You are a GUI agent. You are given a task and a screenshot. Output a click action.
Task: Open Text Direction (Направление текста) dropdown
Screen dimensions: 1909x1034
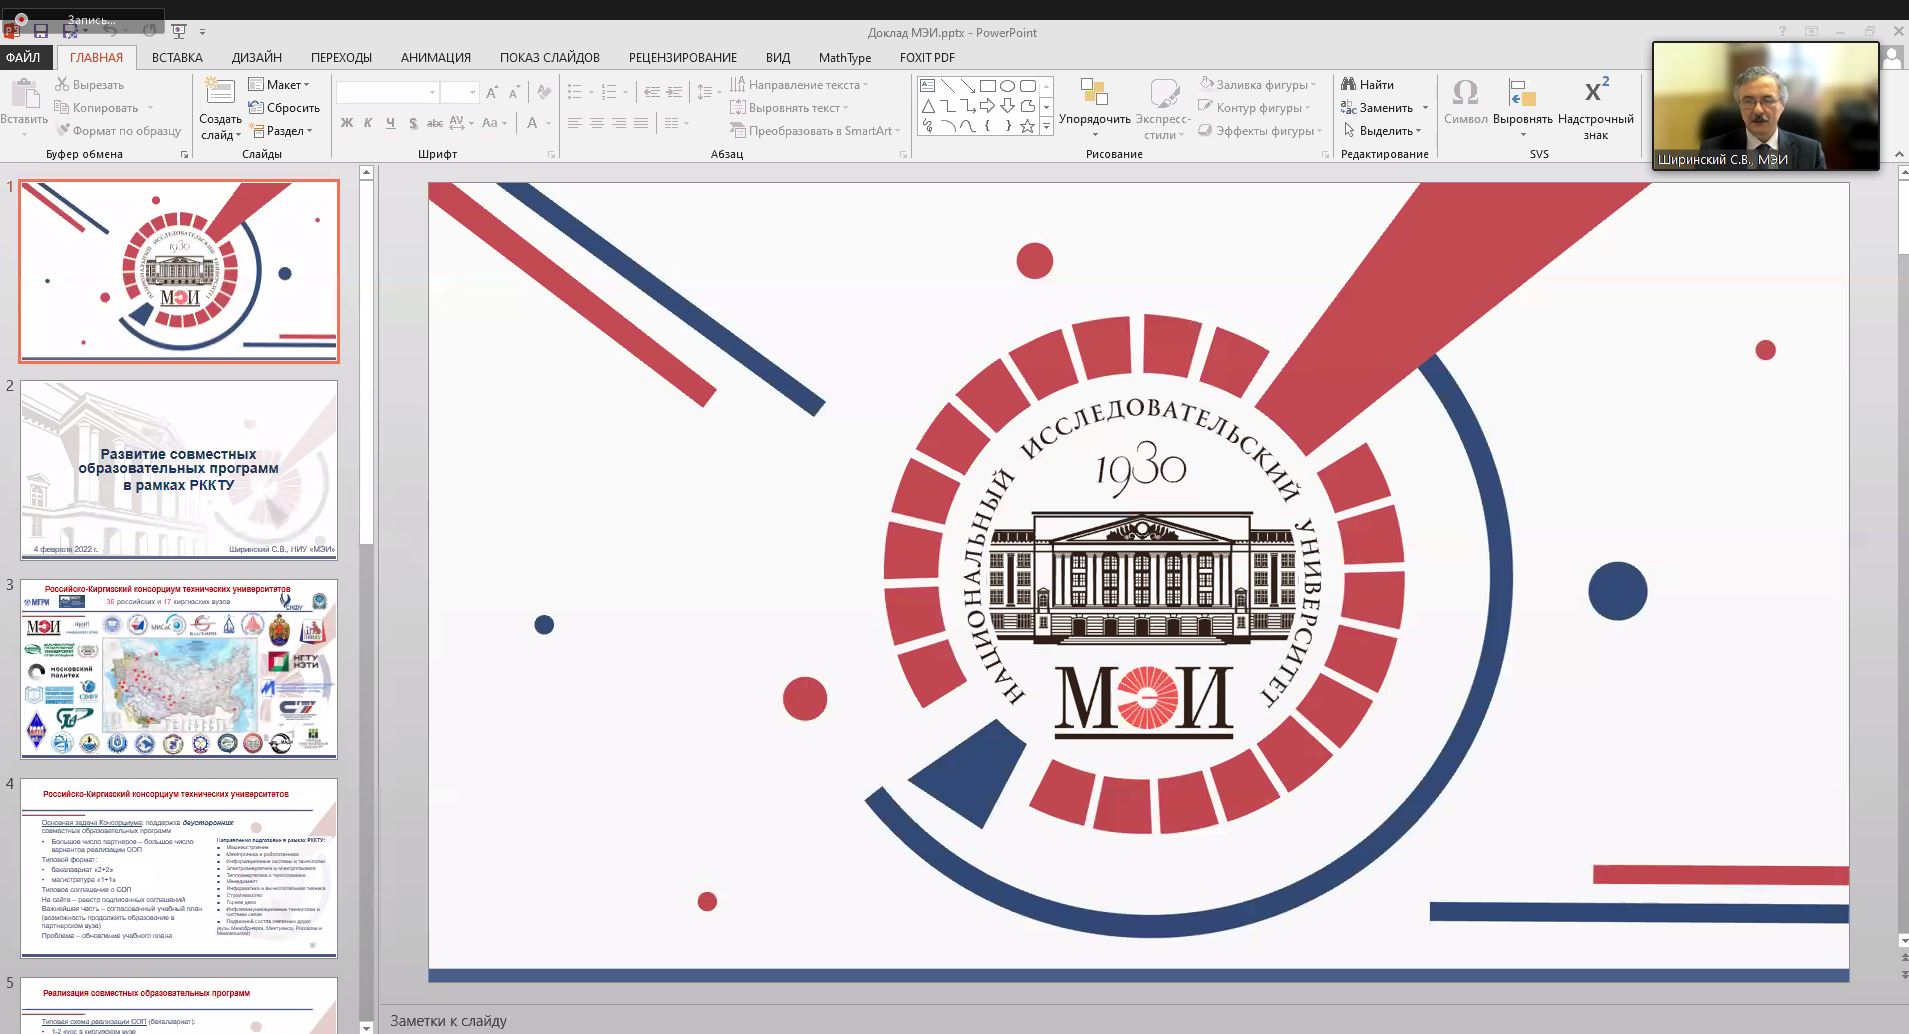coord(799,85)
